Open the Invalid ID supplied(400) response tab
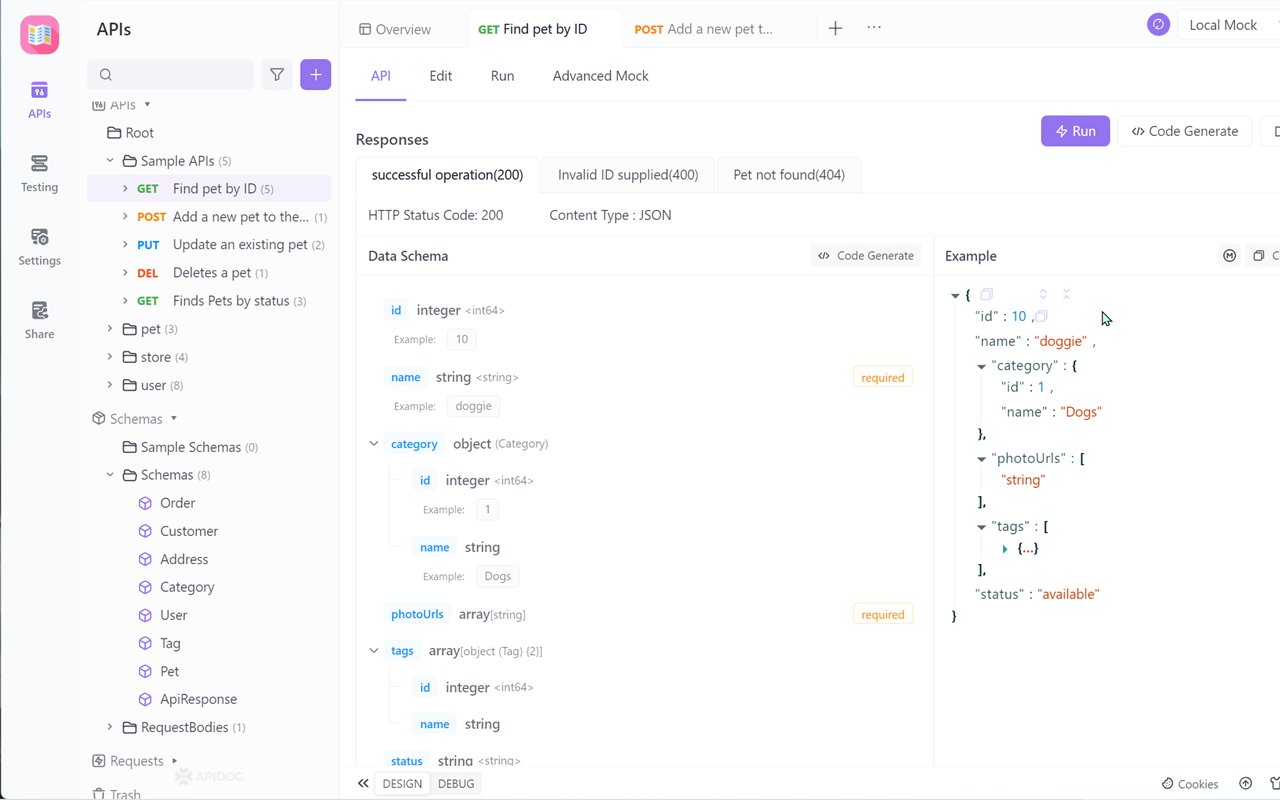 tap(627, 174)
